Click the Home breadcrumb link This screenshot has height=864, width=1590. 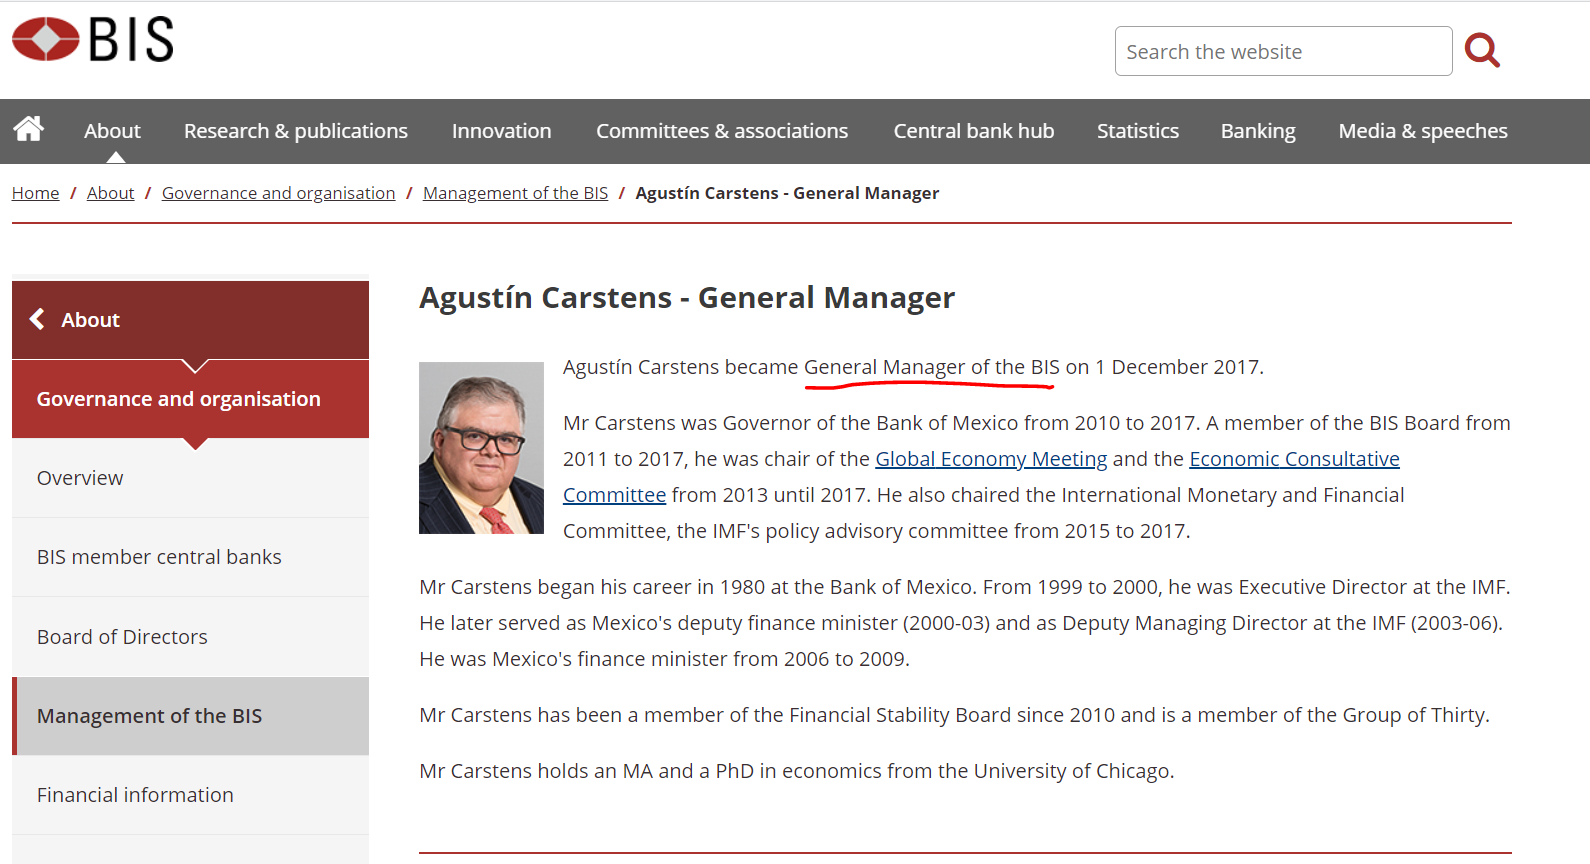point(35,193)
